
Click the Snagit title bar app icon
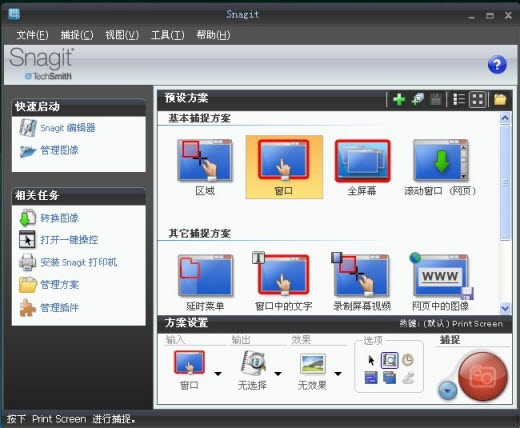[14, 14]
